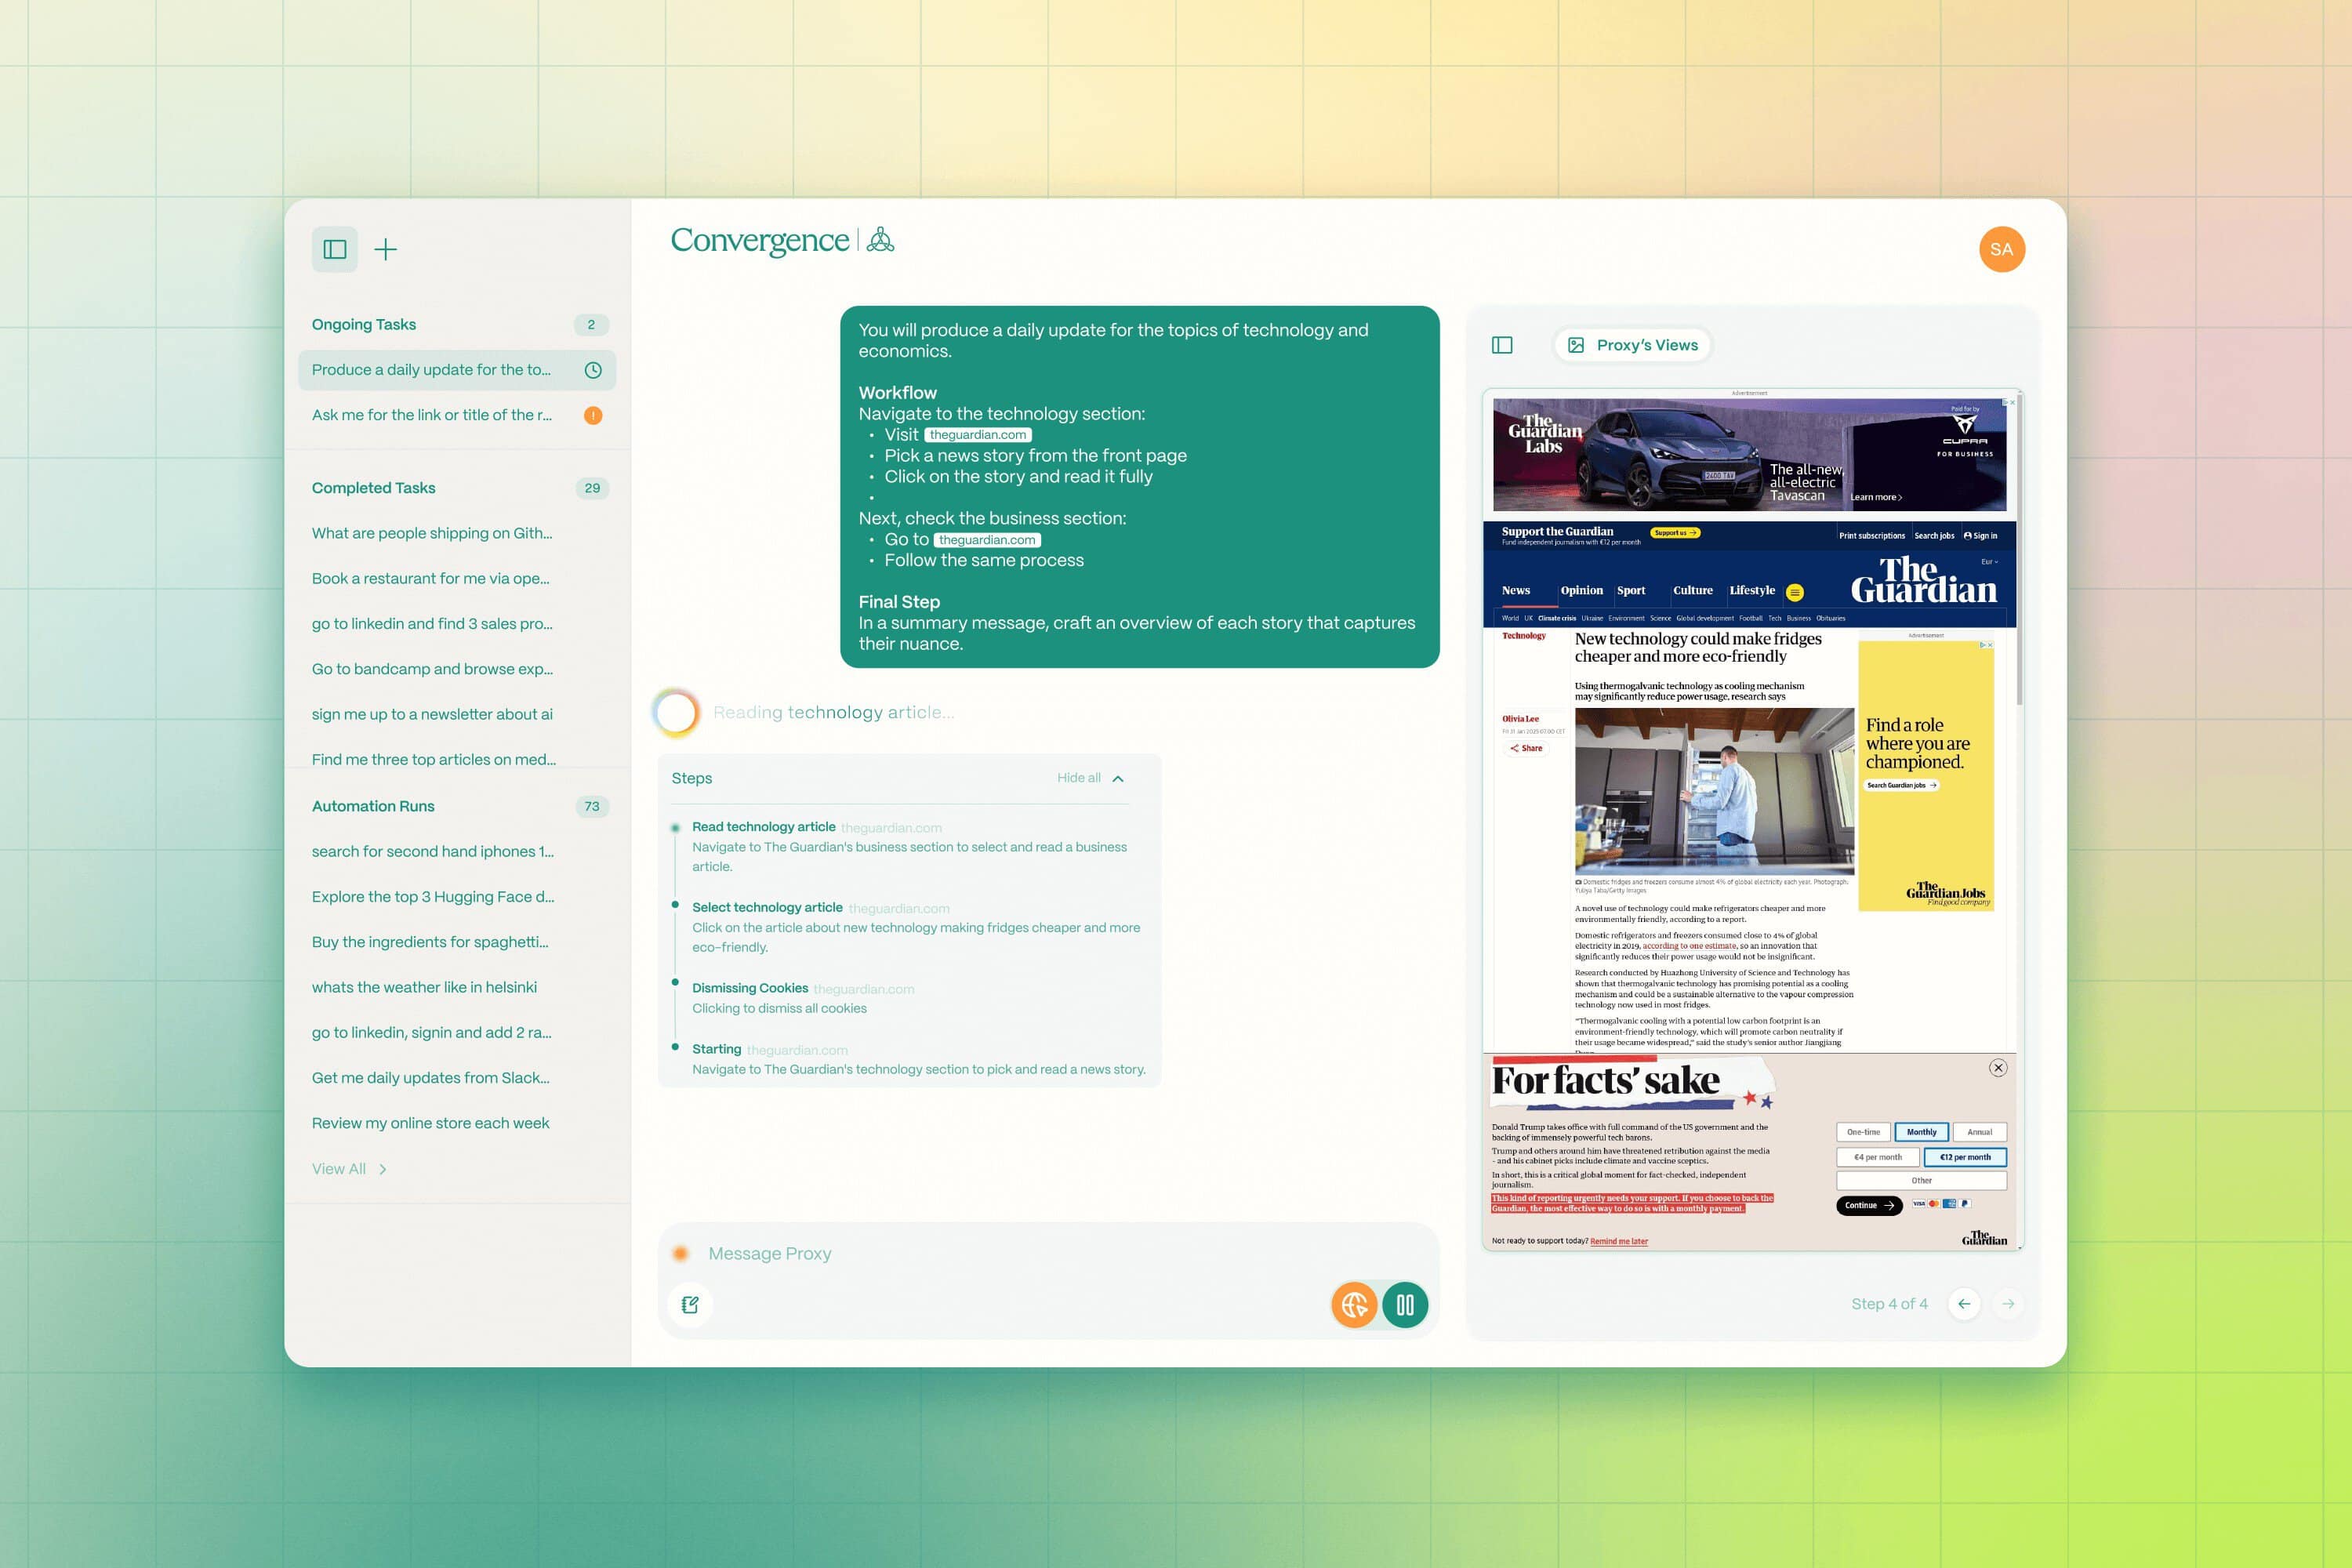Toggle the Proxy's Views side panel icon
This screenshot has height=1568, width=2352.
[x=1502, y=345]
